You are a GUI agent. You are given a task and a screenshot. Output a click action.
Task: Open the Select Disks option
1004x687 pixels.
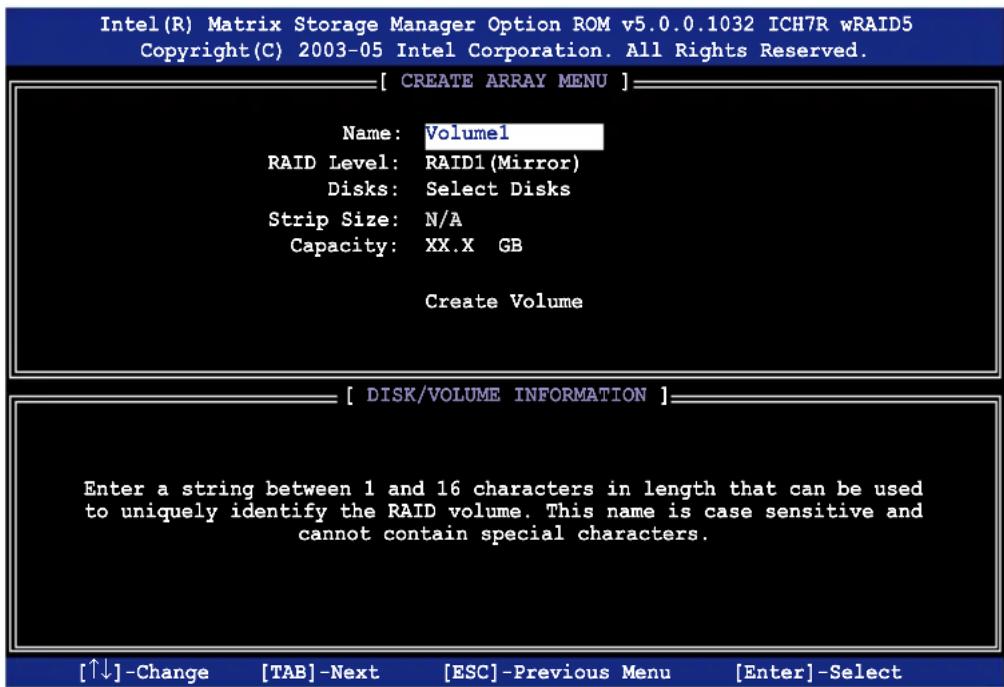point(498,189)
